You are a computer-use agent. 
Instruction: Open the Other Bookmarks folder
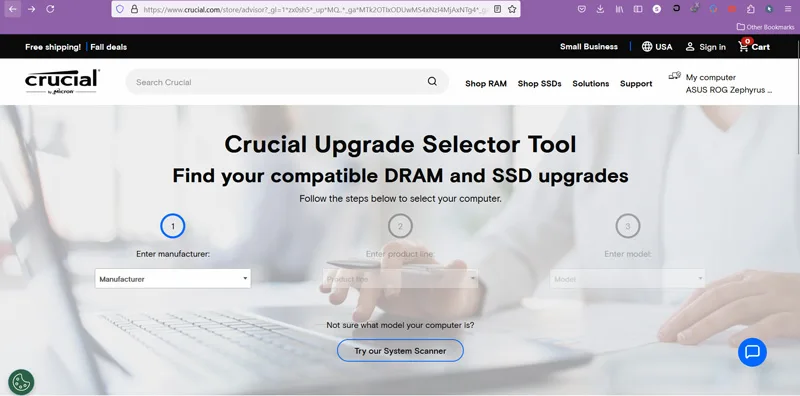765,27
